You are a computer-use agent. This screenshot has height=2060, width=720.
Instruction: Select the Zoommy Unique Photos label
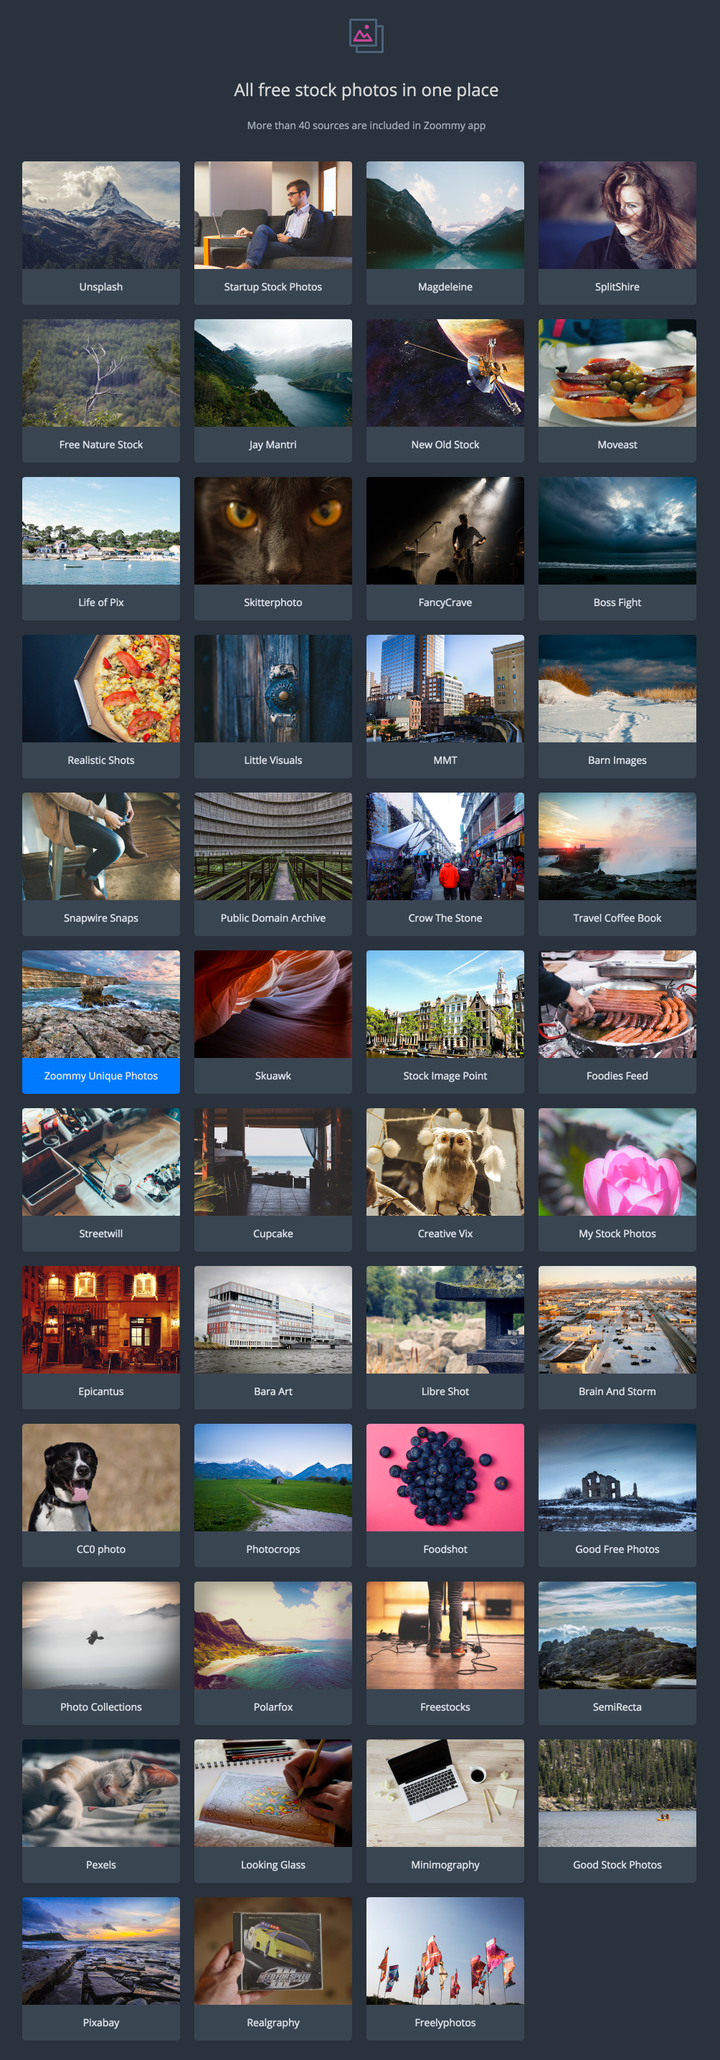pyautogui.click(x=101, y=1076)
